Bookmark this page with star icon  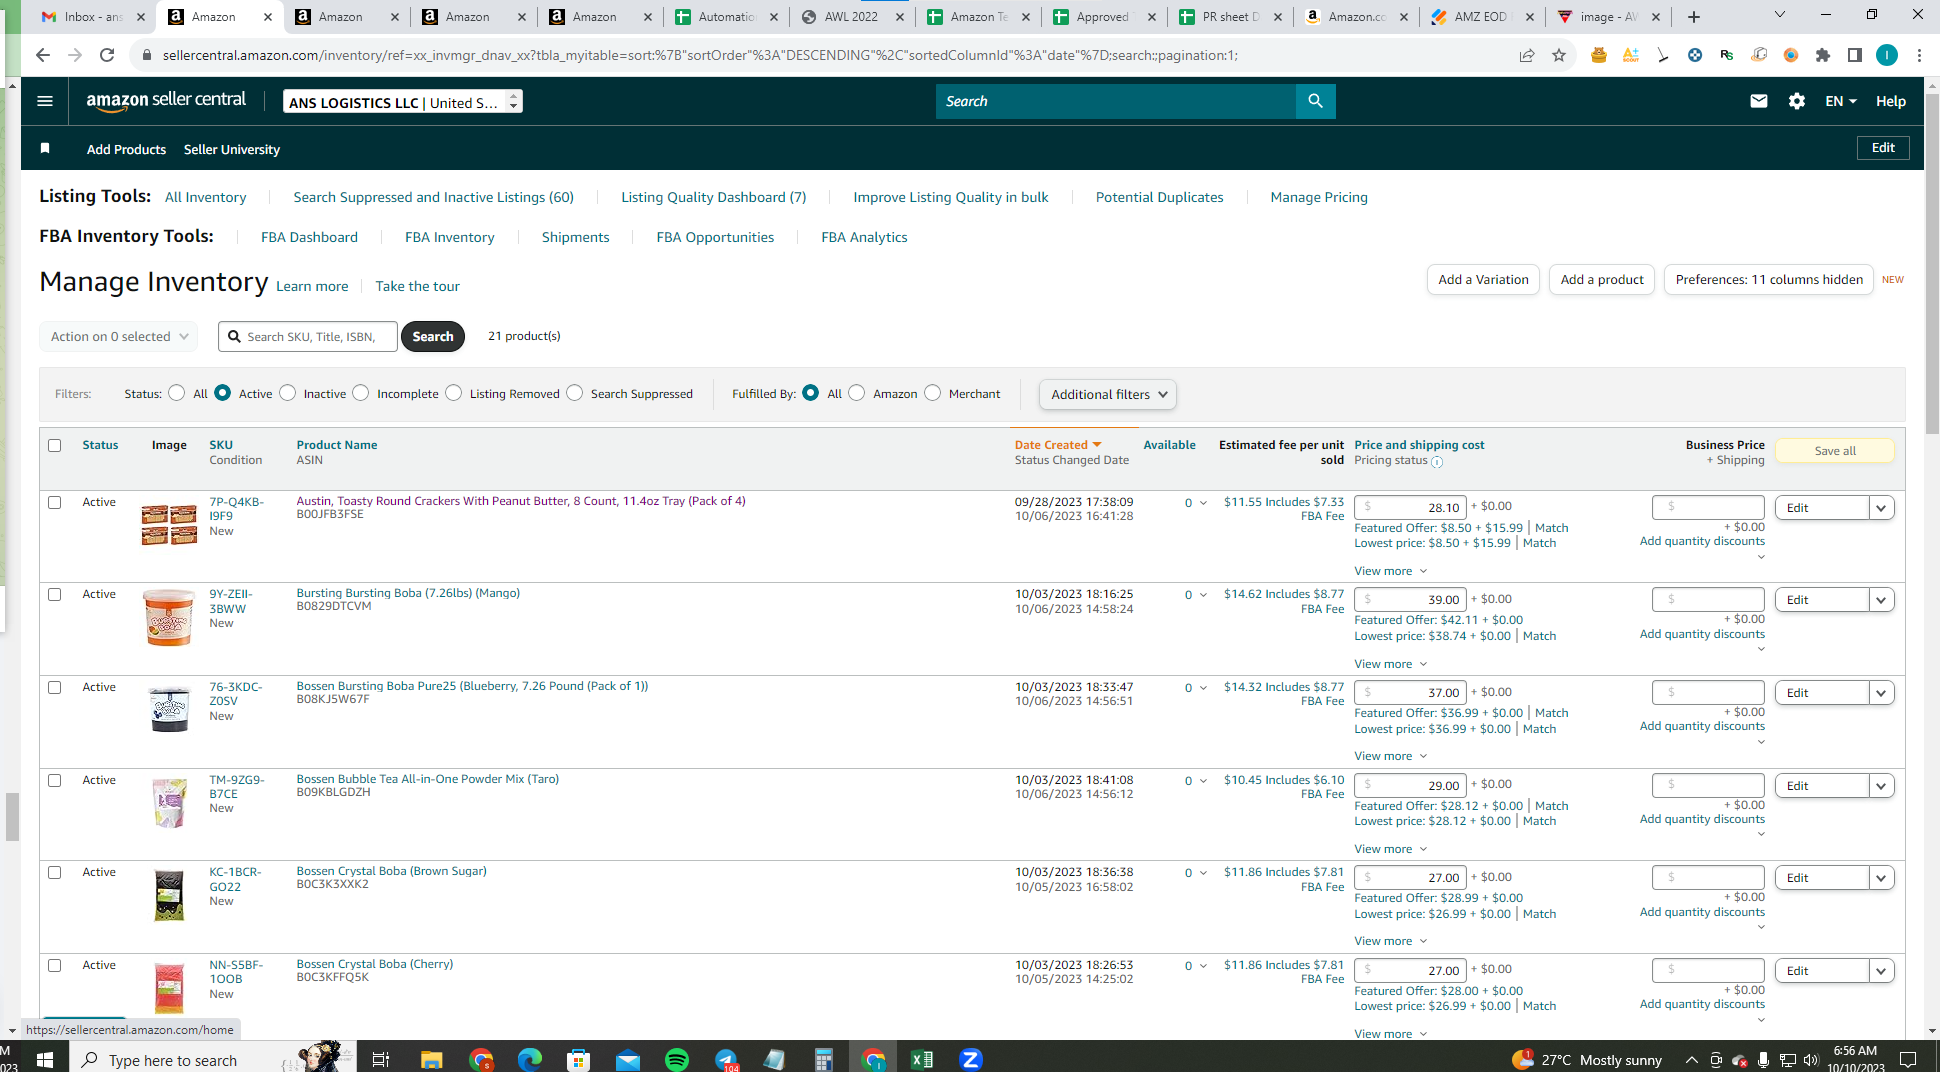point(1559,55)
